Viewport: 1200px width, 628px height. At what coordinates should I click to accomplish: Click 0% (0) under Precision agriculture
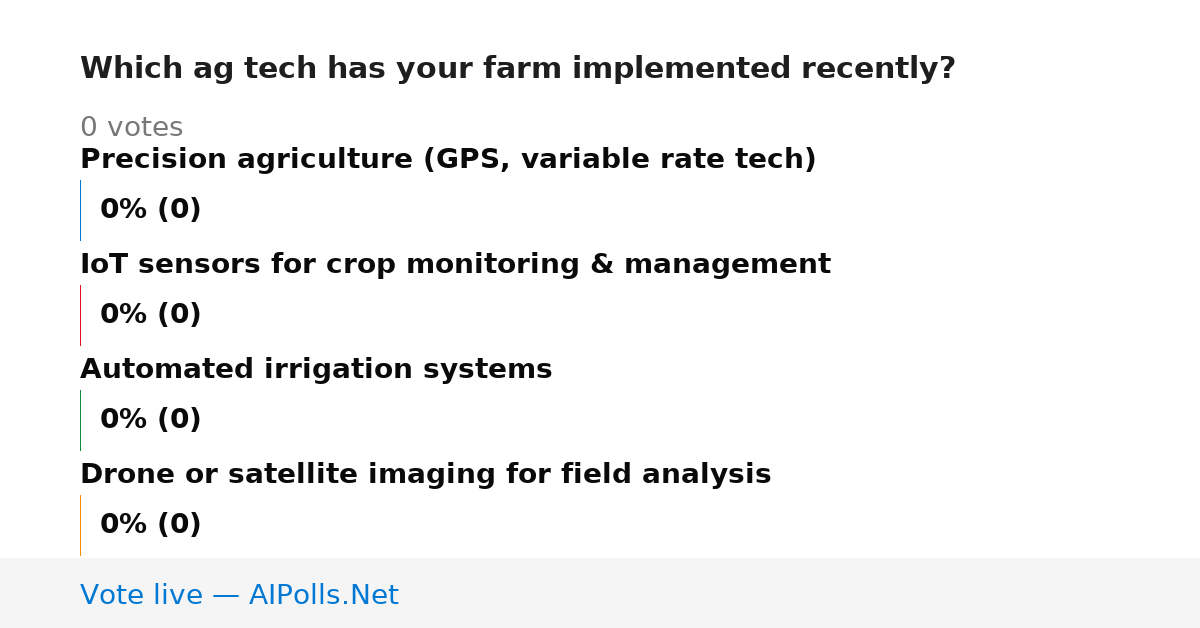150,210
